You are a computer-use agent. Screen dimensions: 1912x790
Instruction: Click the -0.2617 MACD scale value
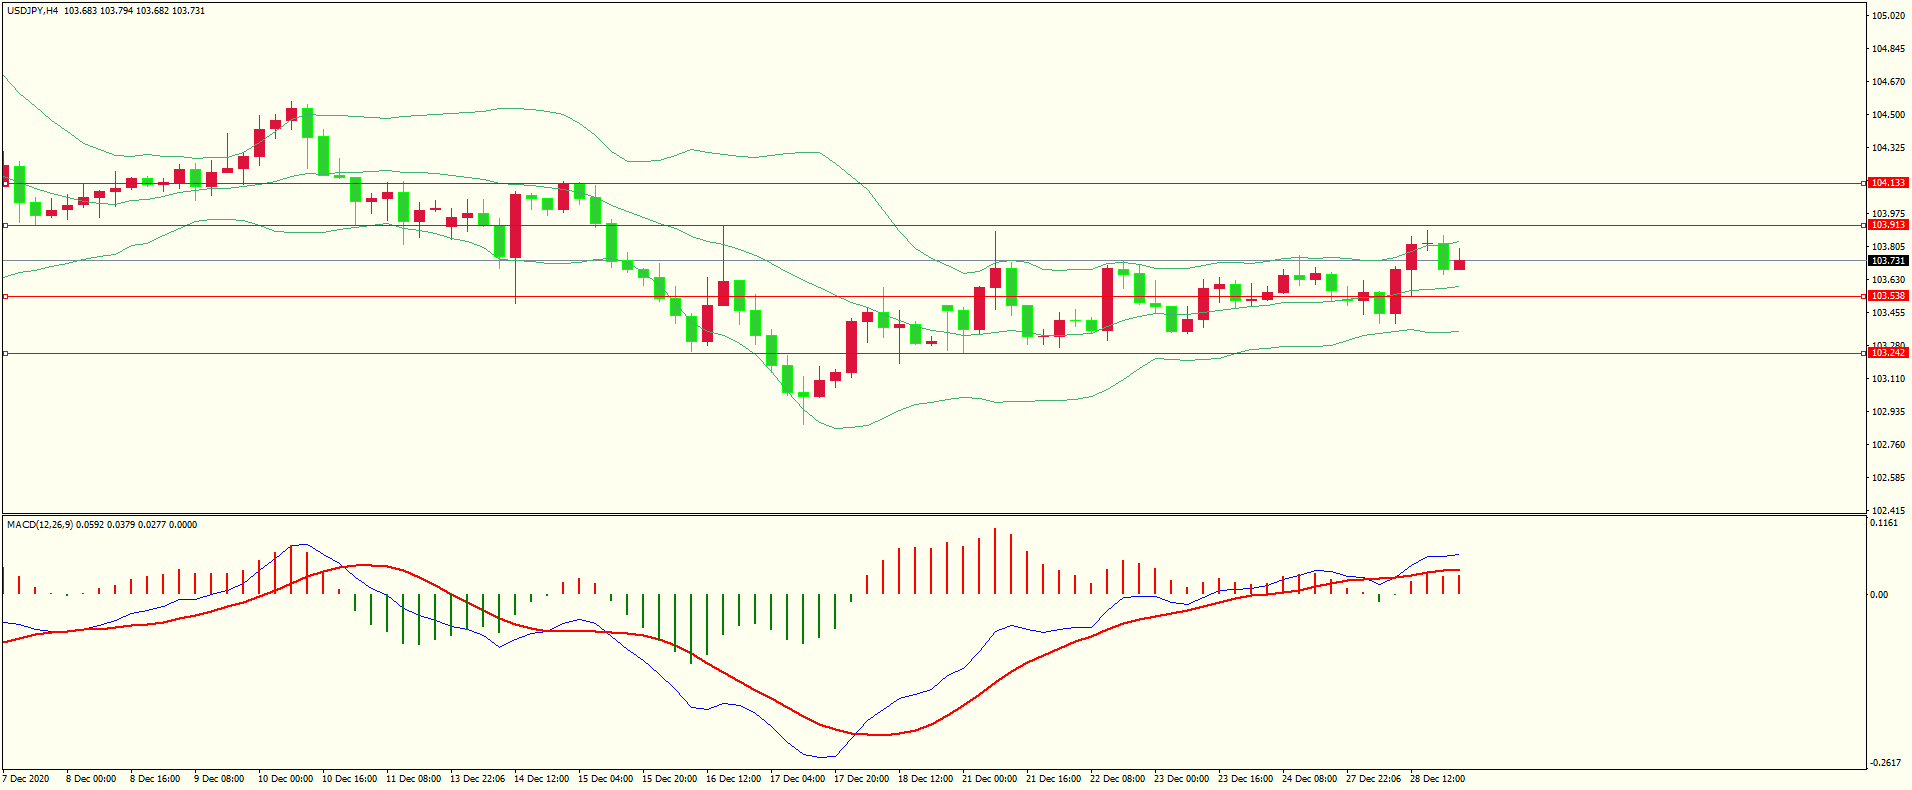coord(1885,763)
